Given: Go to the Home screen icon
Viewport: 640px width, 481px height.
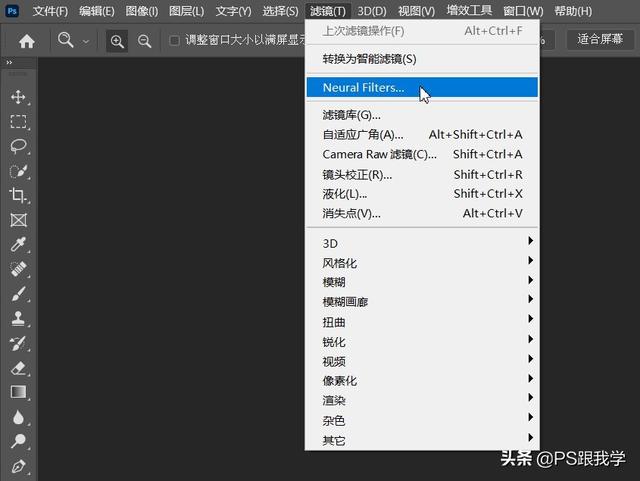Looking at the screenshot, I should click(x=27, y=41).
